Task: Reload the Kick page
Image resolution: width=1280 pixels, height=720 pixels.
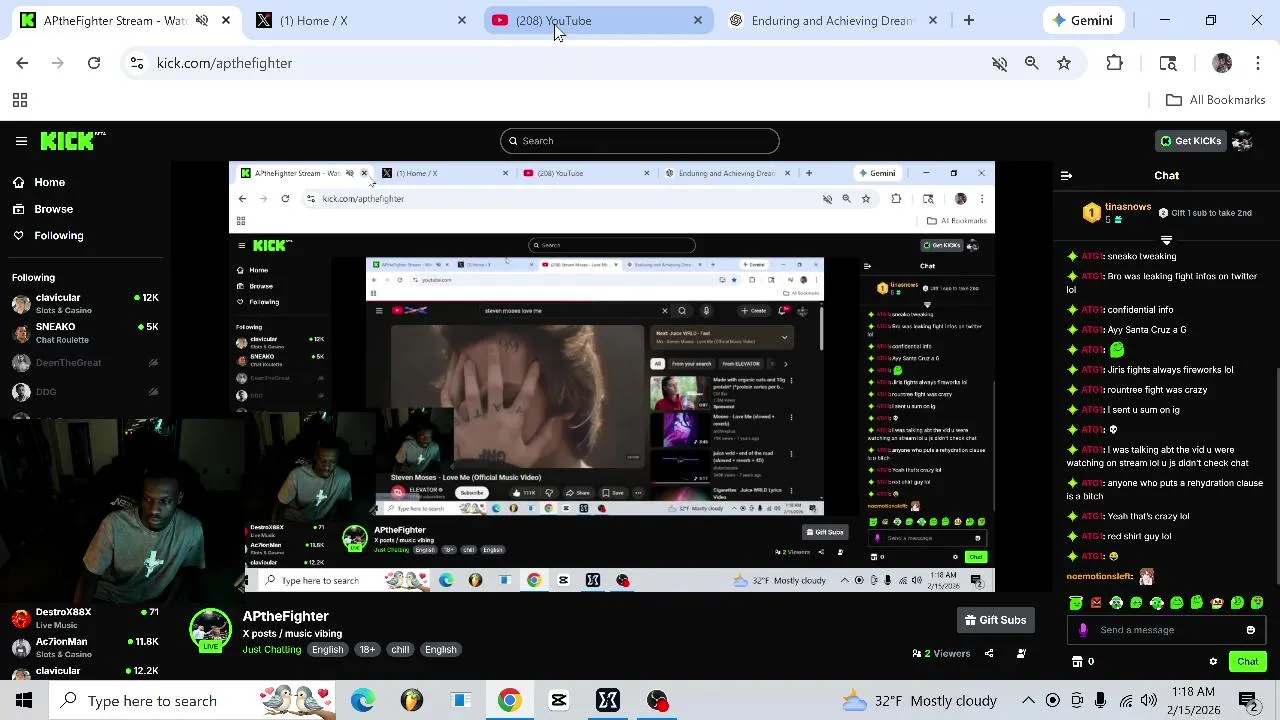Action: (x=94, y=63)
